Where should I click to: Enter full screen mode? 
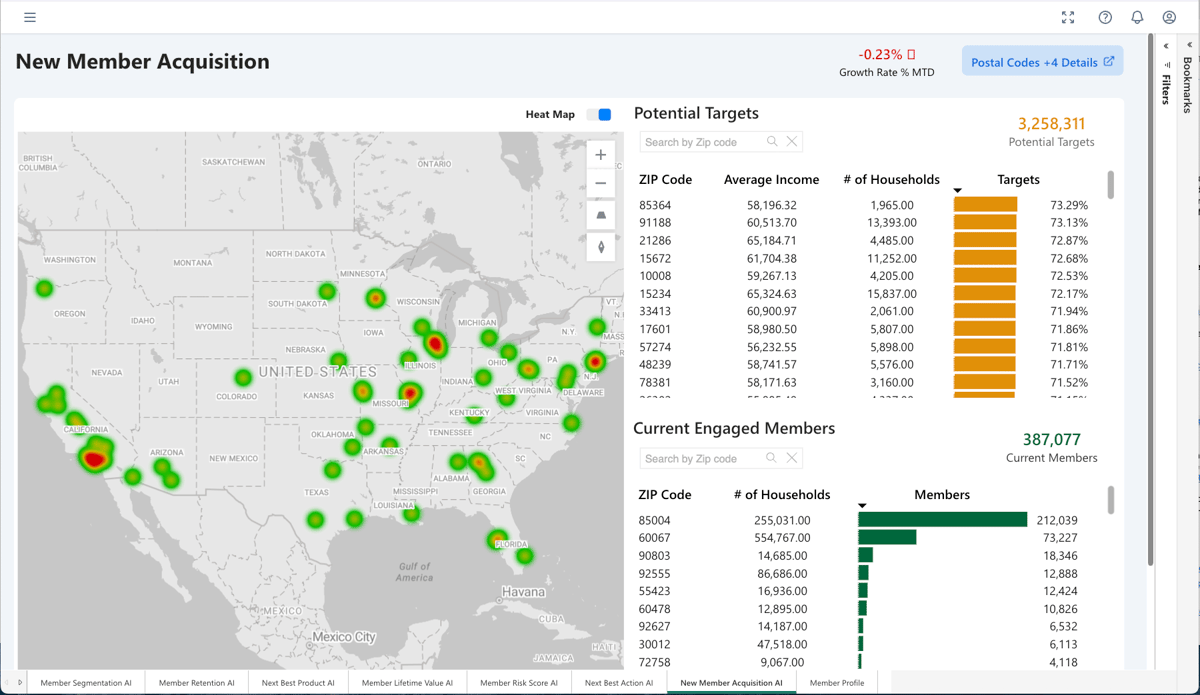pyautogui.click(x=1068, y=17)
